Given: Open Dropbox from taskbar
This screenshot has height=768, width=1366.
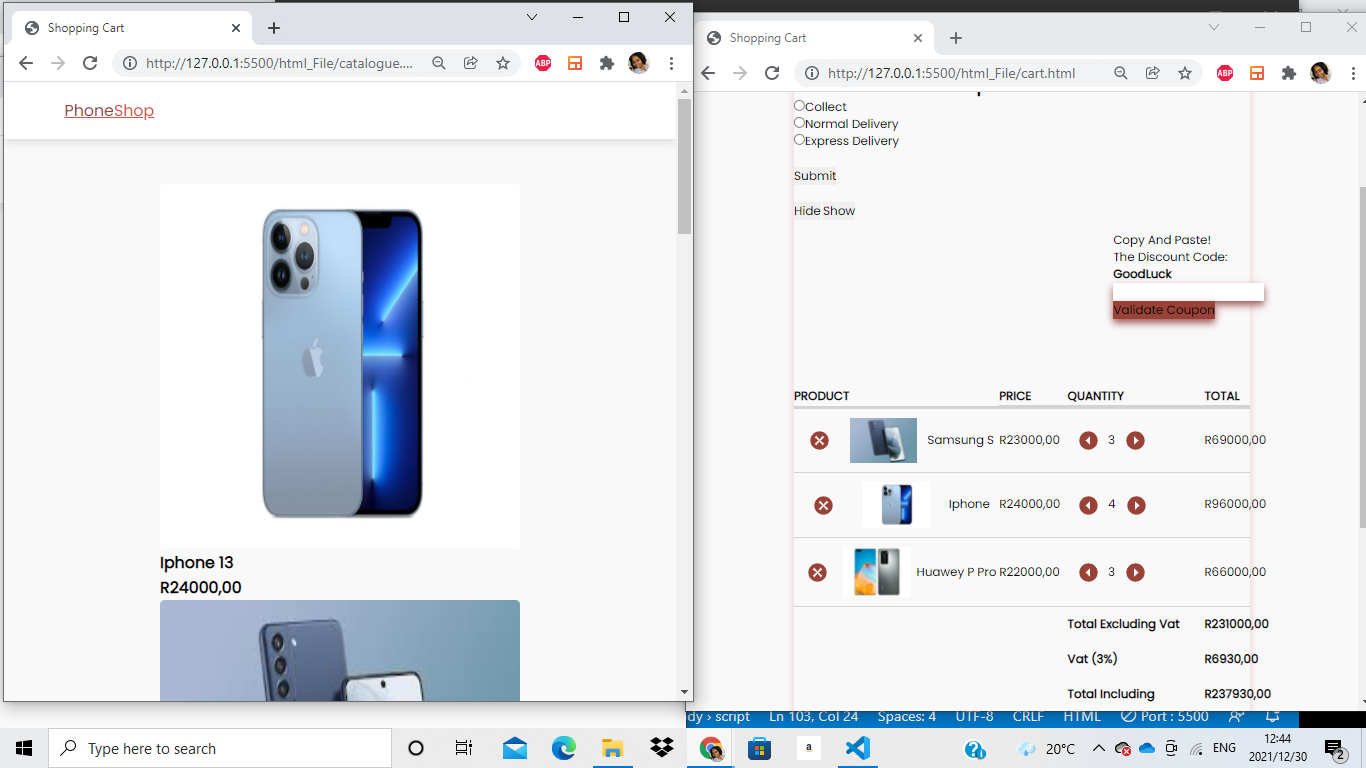Looking at the screenshot, I should pos(662,748).
